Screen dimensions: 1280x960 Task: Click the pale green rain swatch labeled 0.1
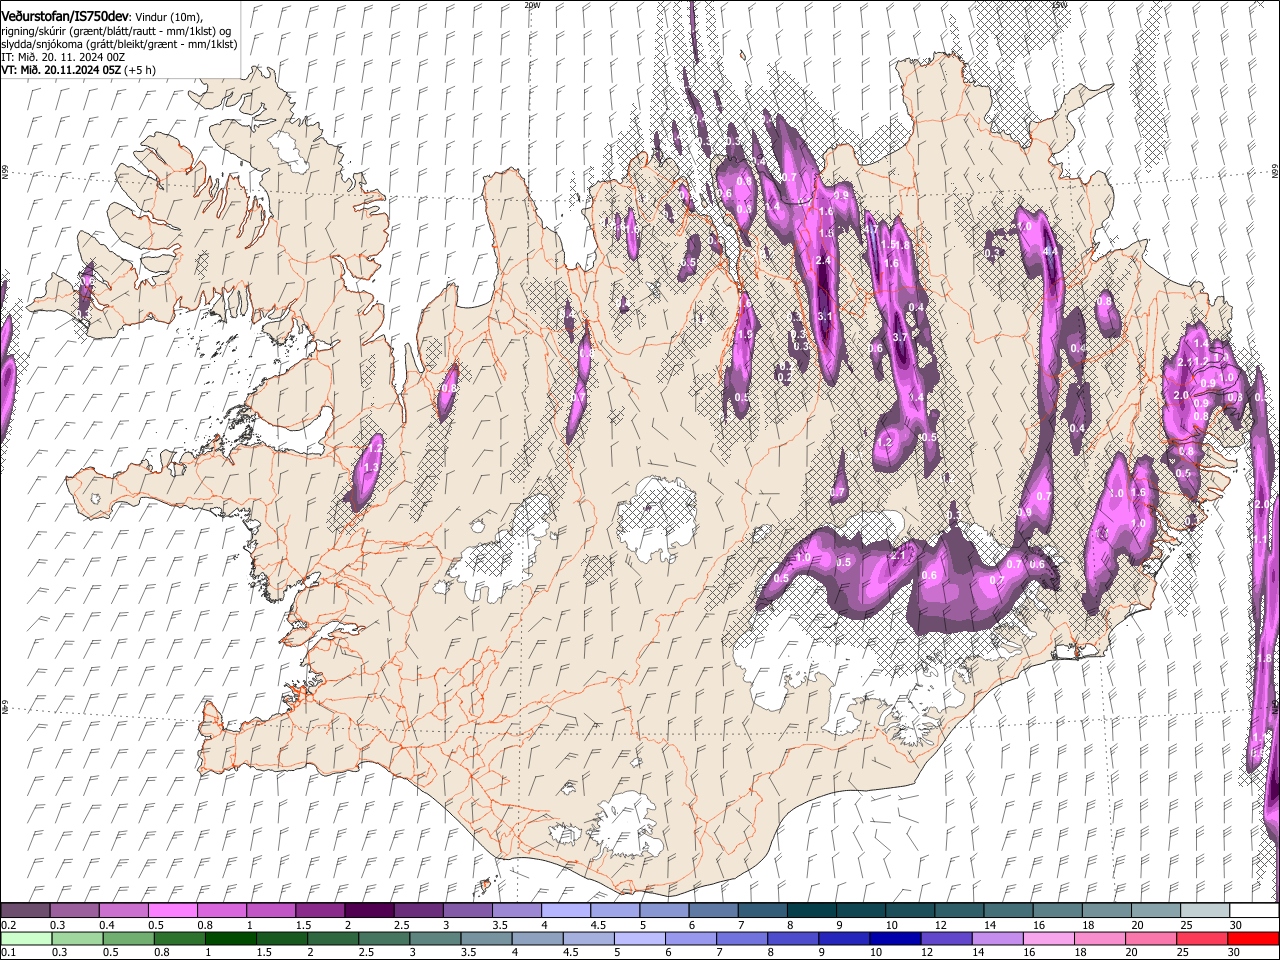[26, 938]
